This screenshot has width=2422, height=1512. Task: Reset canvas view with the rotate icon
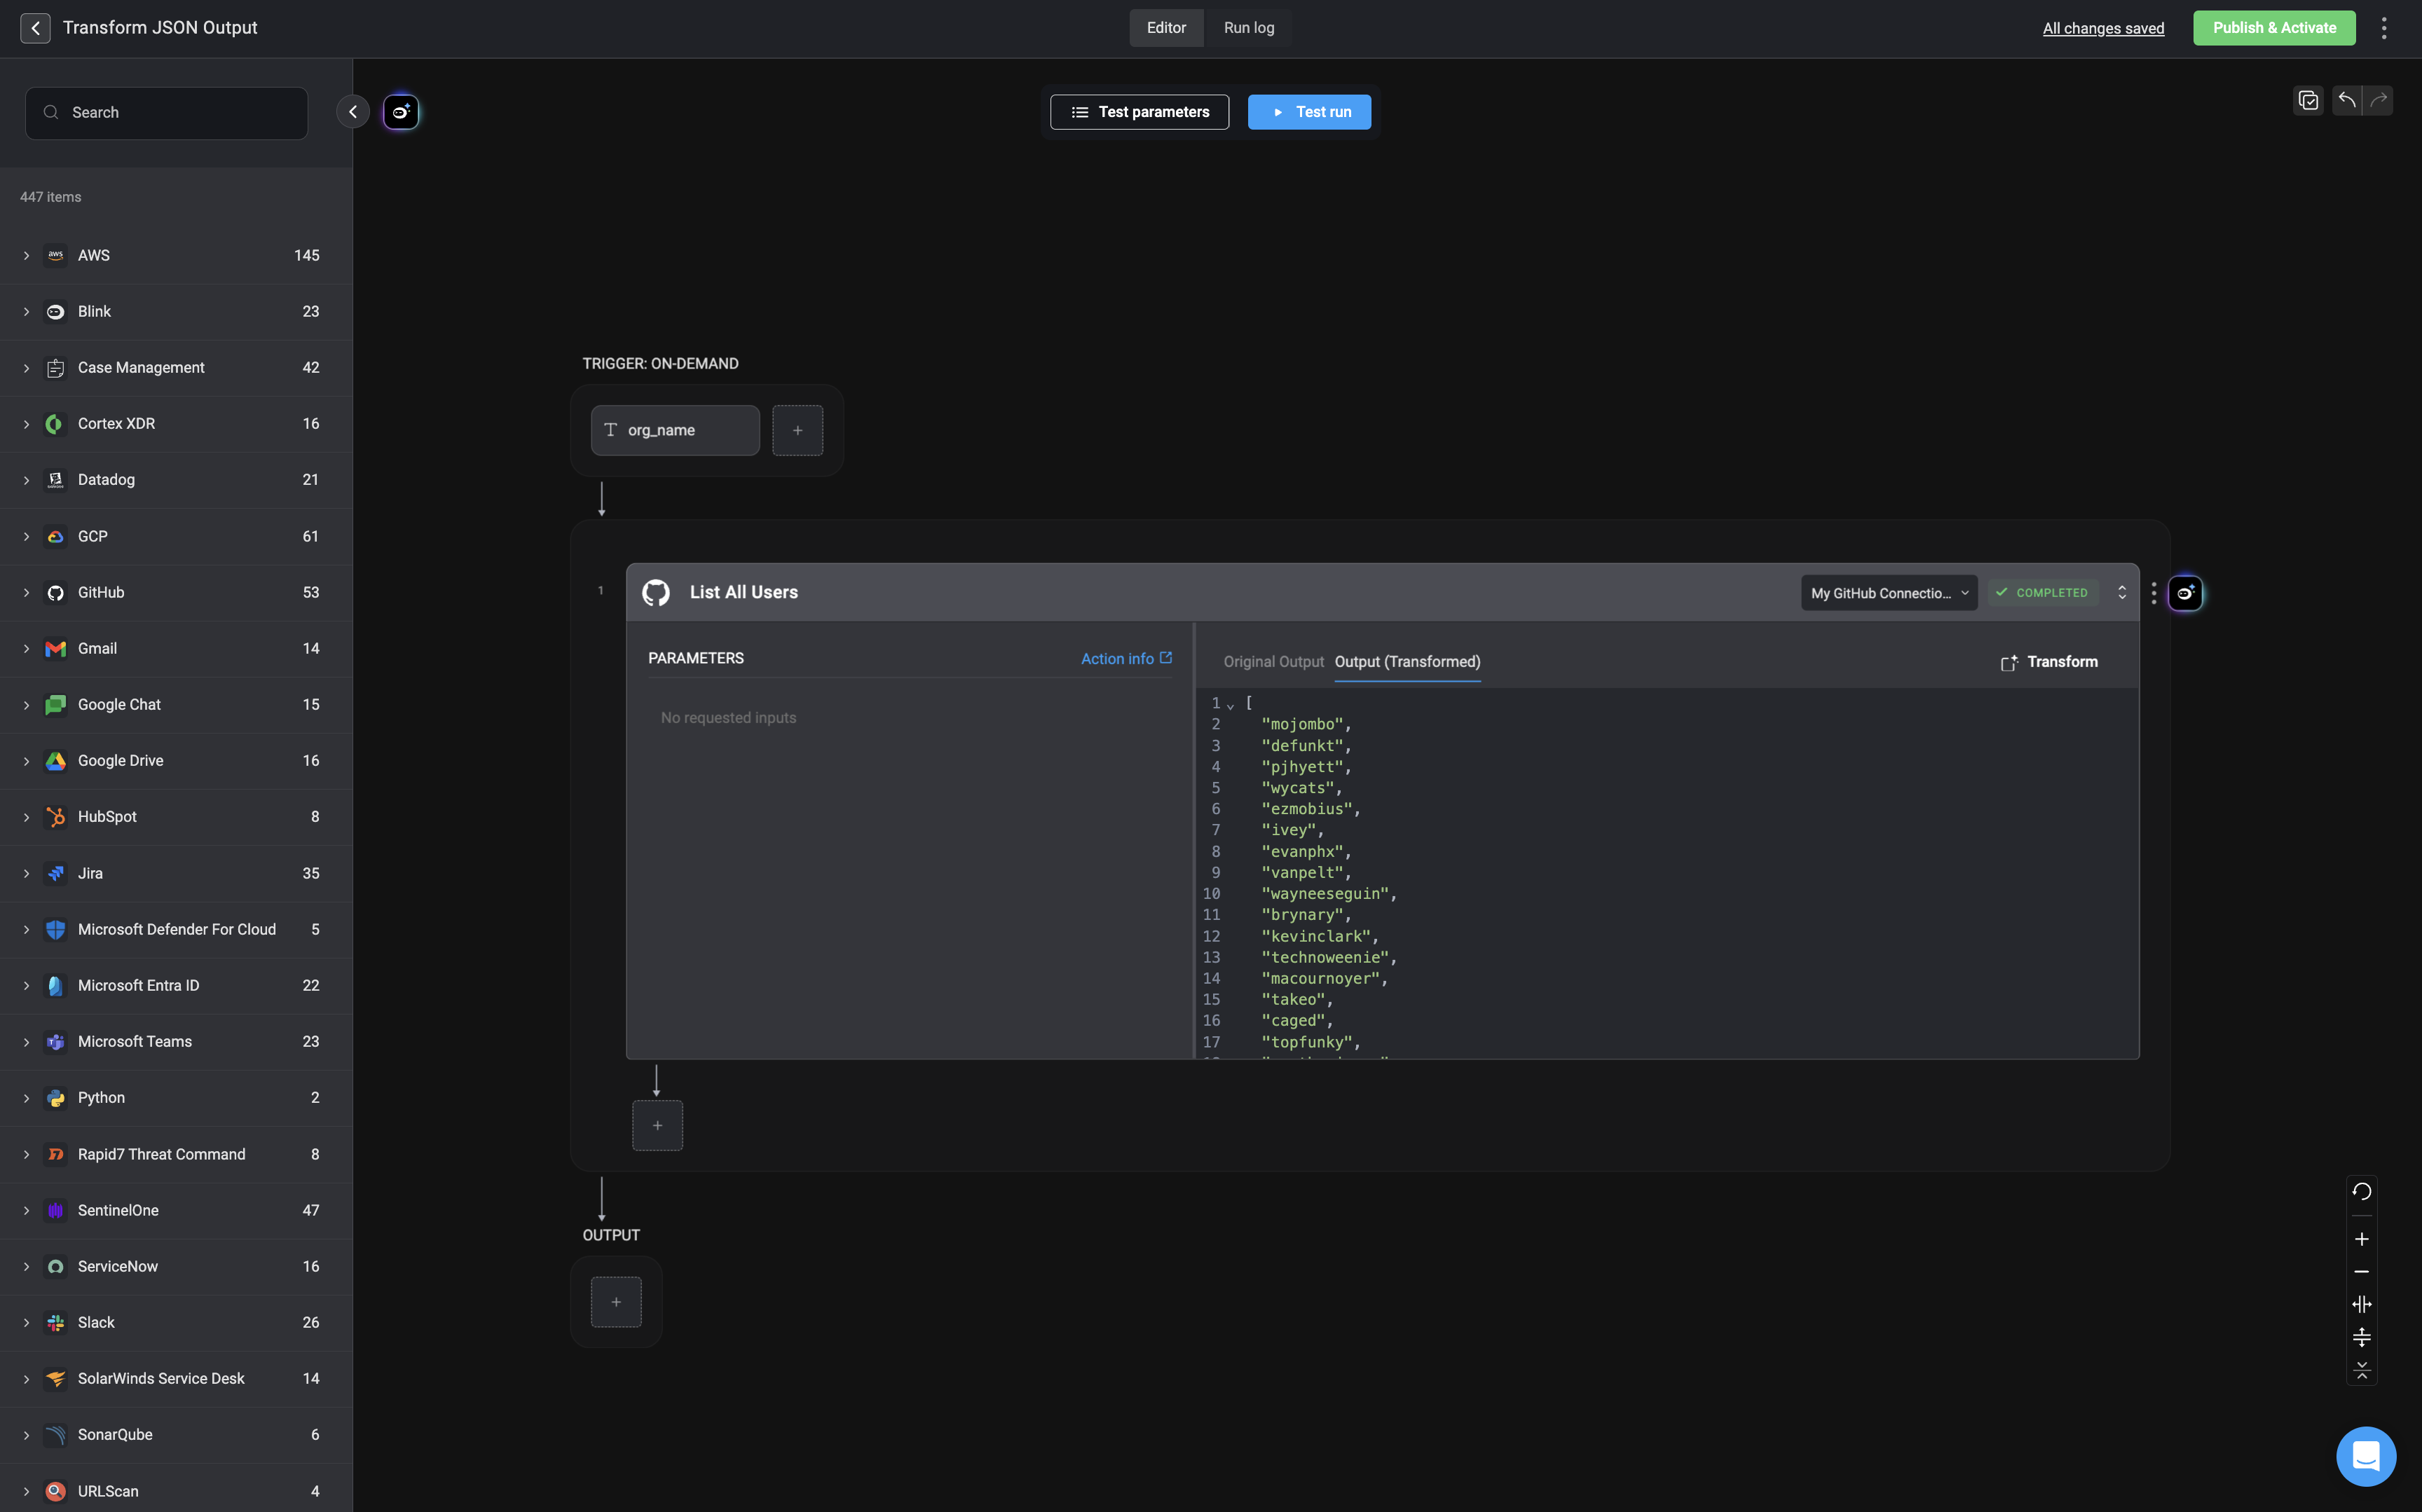pyautogui.click(x=2361, y=1191)
